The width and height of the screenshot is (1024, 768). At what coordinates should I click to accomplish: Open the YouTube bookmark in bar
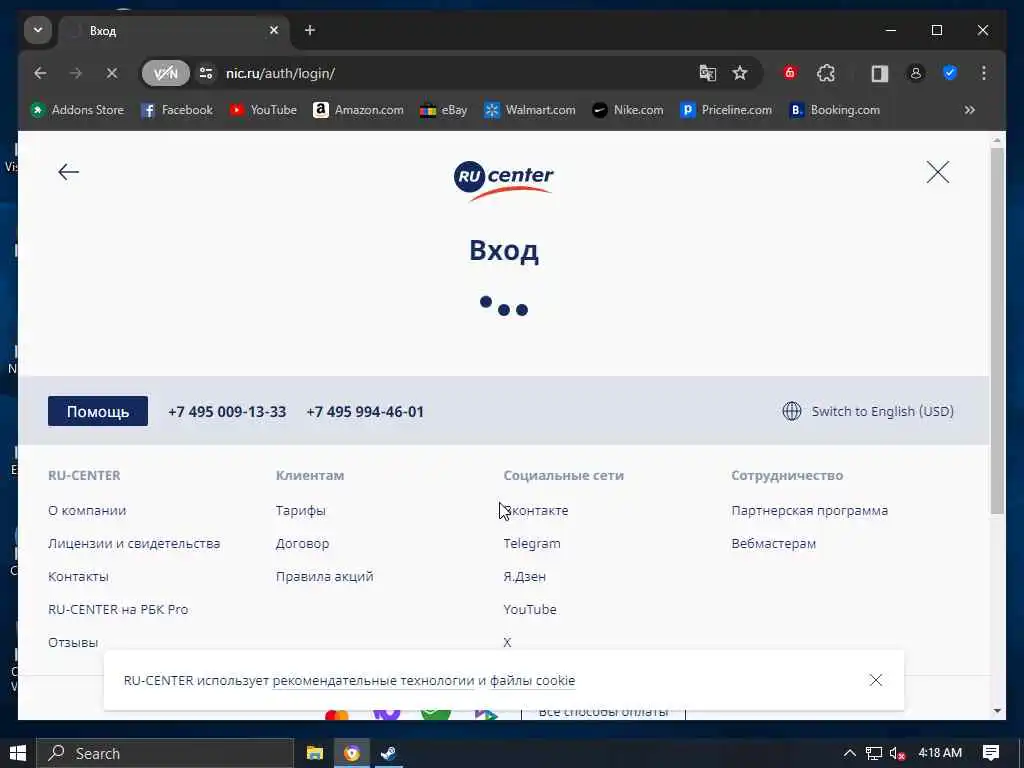coord(263,110)
